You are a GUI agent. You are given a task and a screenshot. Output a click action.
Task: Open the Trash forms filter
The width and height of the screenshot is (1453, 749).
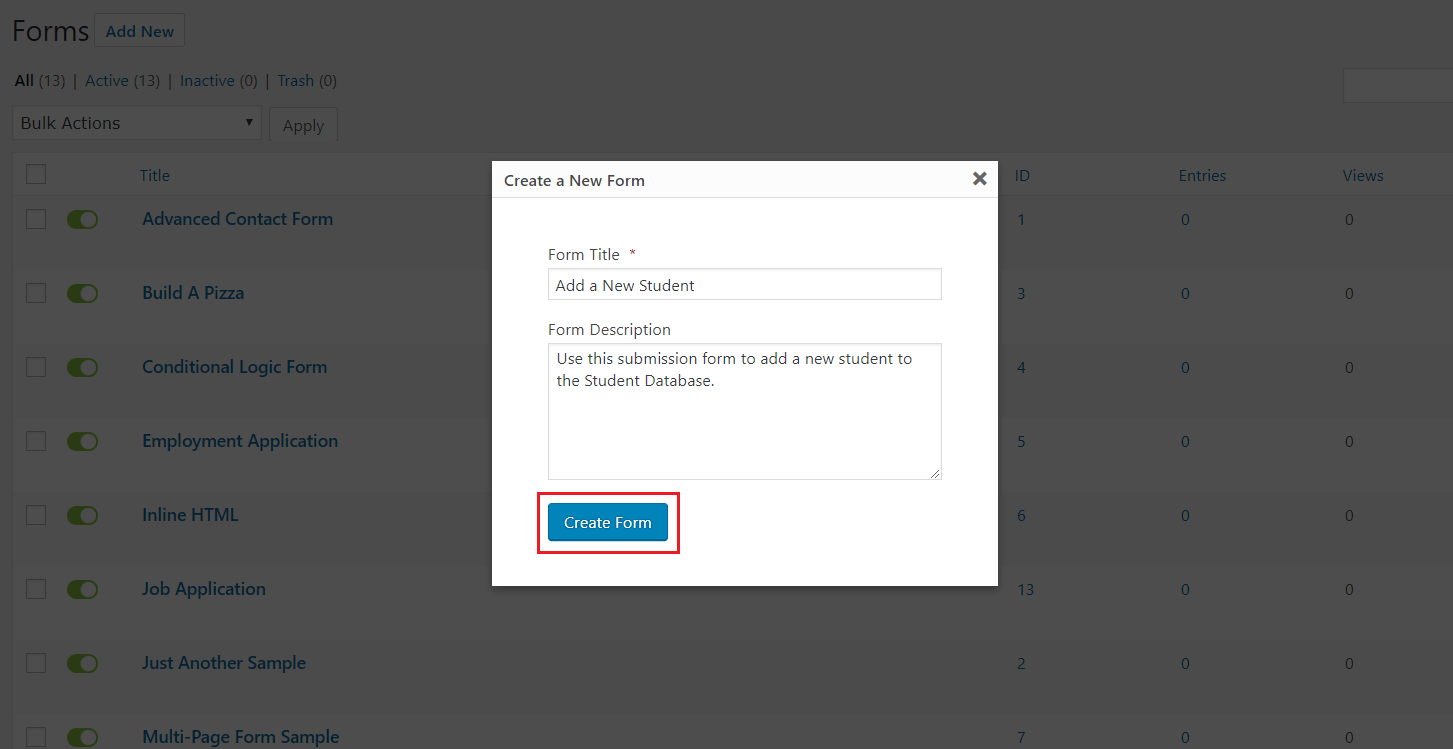[295, 80]
